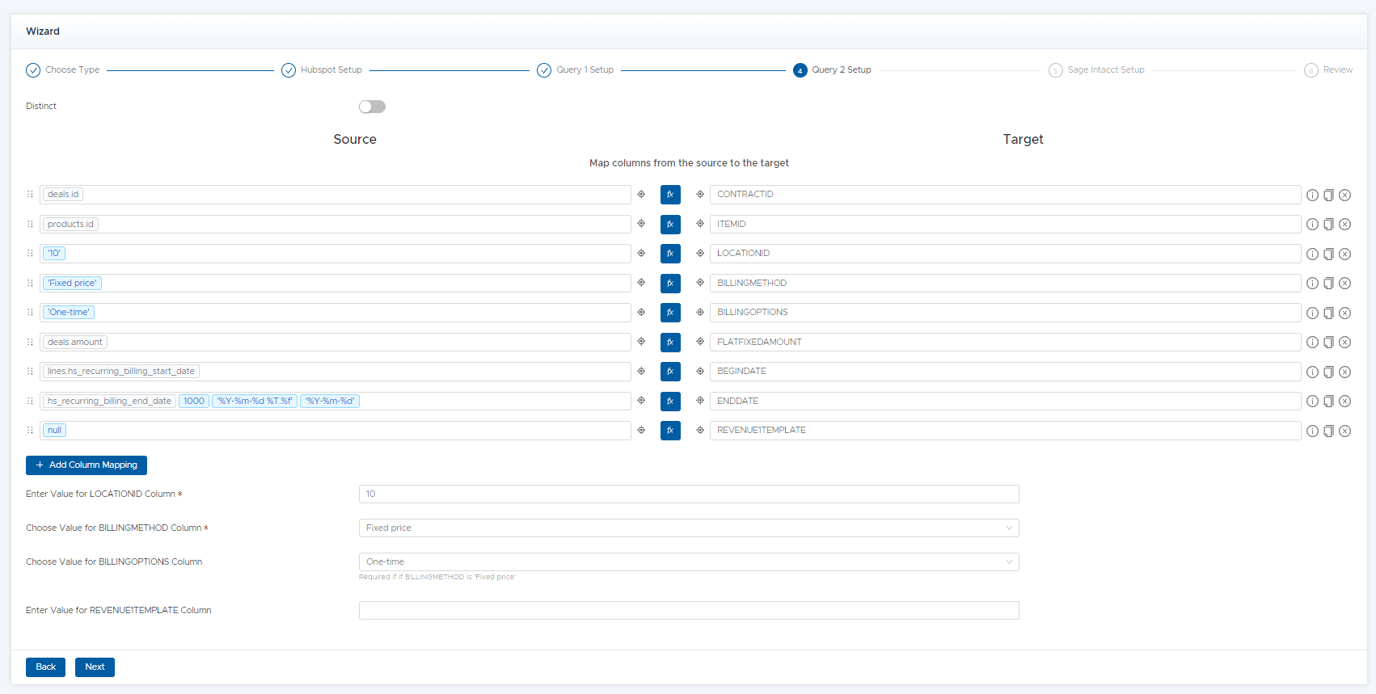The width and height of the screenshot is (1376, 694).
Task: Click the CONTRACTID target field
Action: [x=1005, y=194]
